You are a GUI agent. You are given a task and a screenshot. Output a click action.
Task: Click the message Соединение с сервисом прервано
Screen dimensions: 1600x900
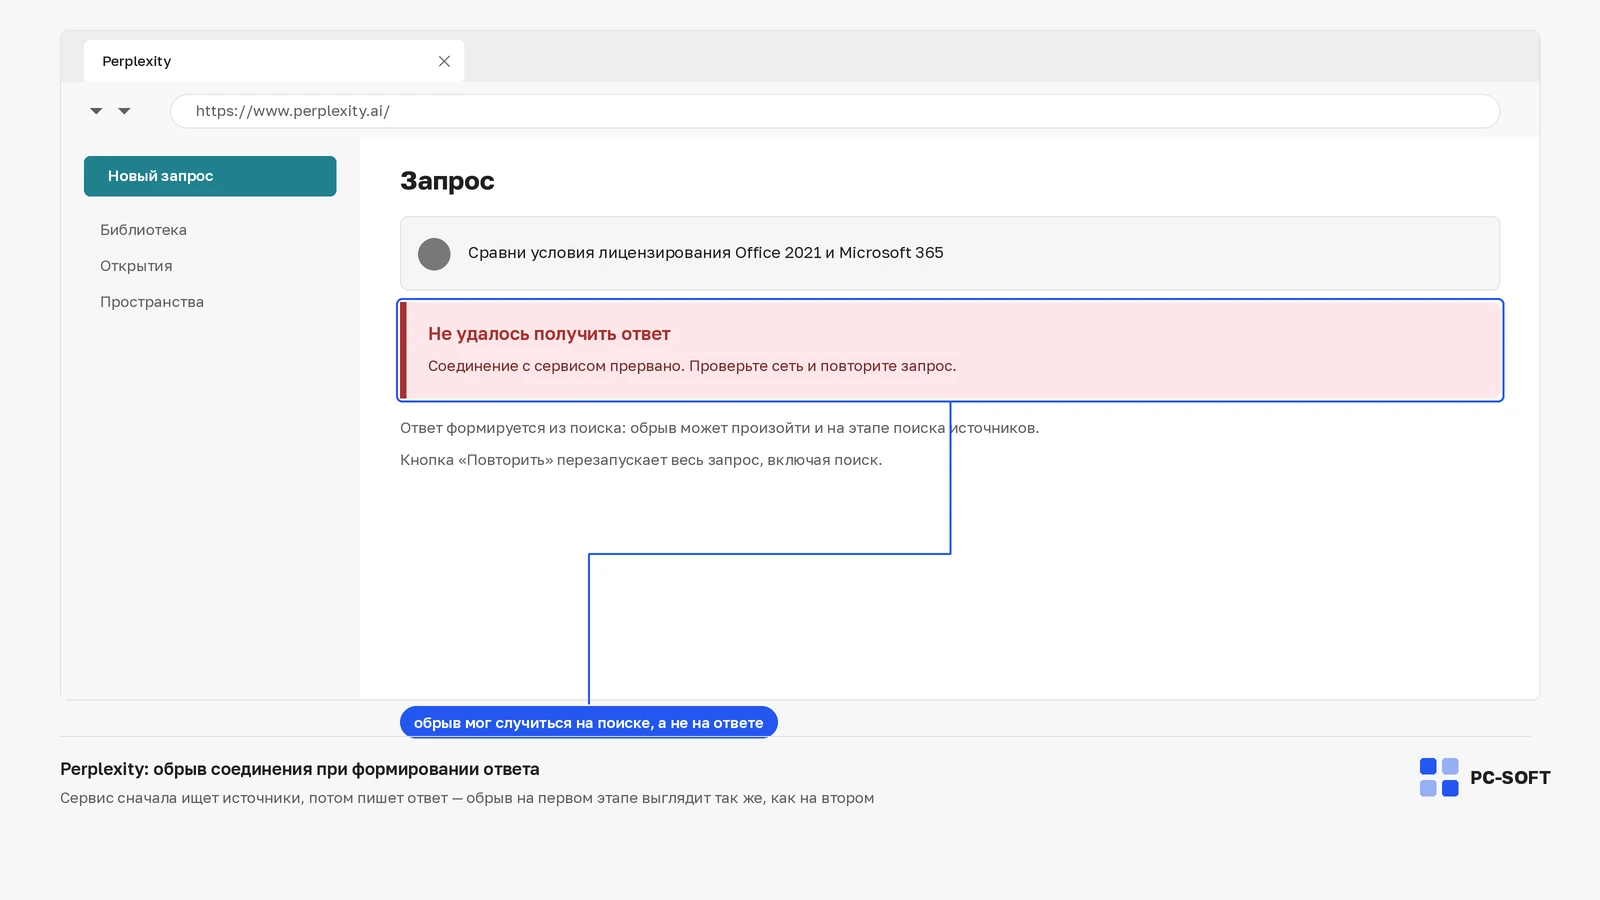[692, 366]
